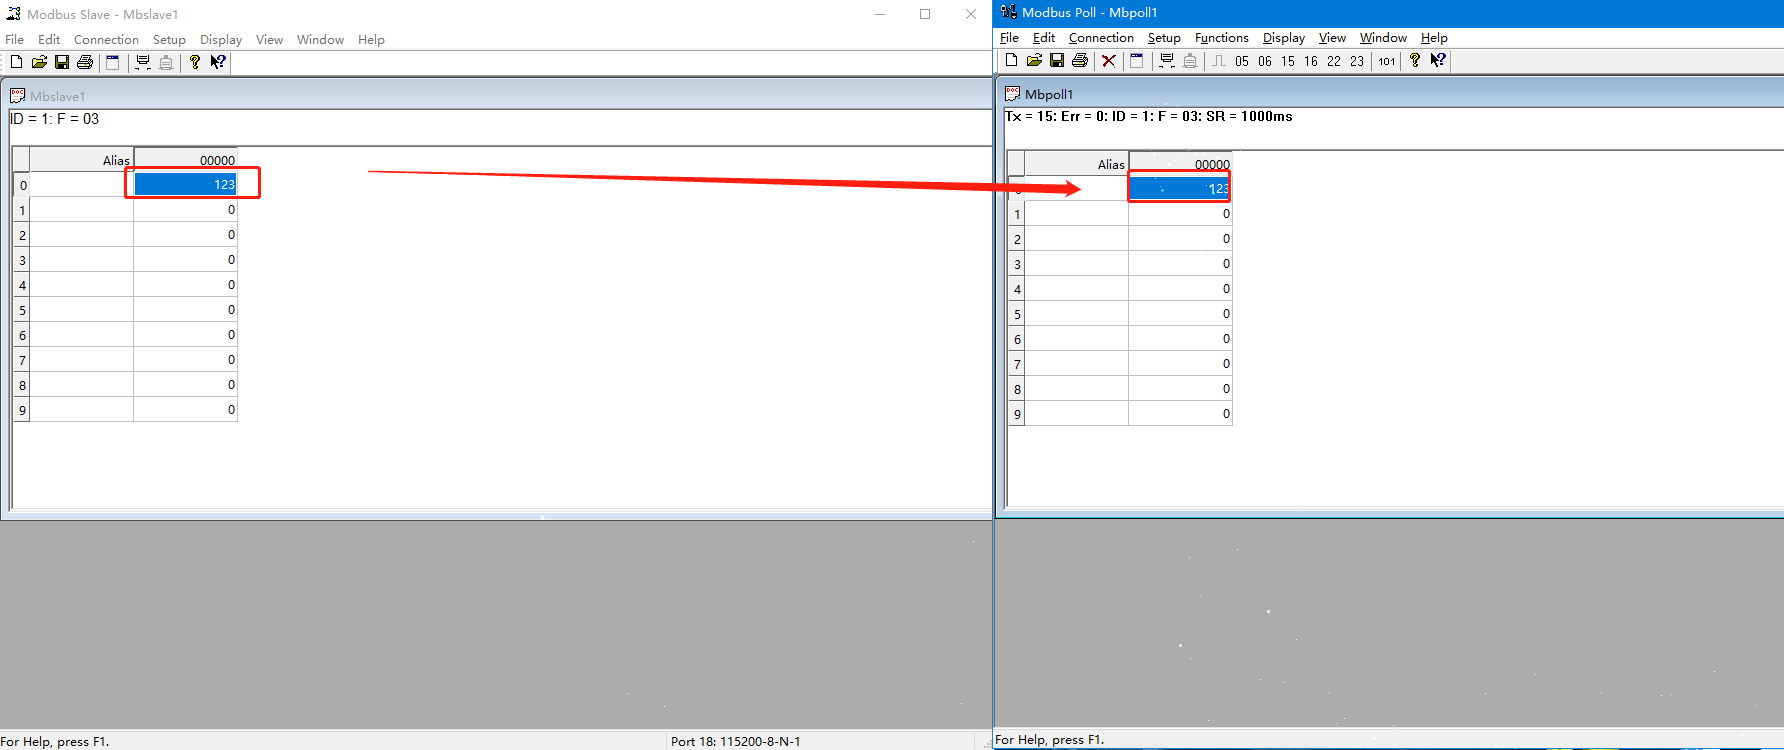Click the yellow question mark About icon in Modbus Poll

(1415, 61)
